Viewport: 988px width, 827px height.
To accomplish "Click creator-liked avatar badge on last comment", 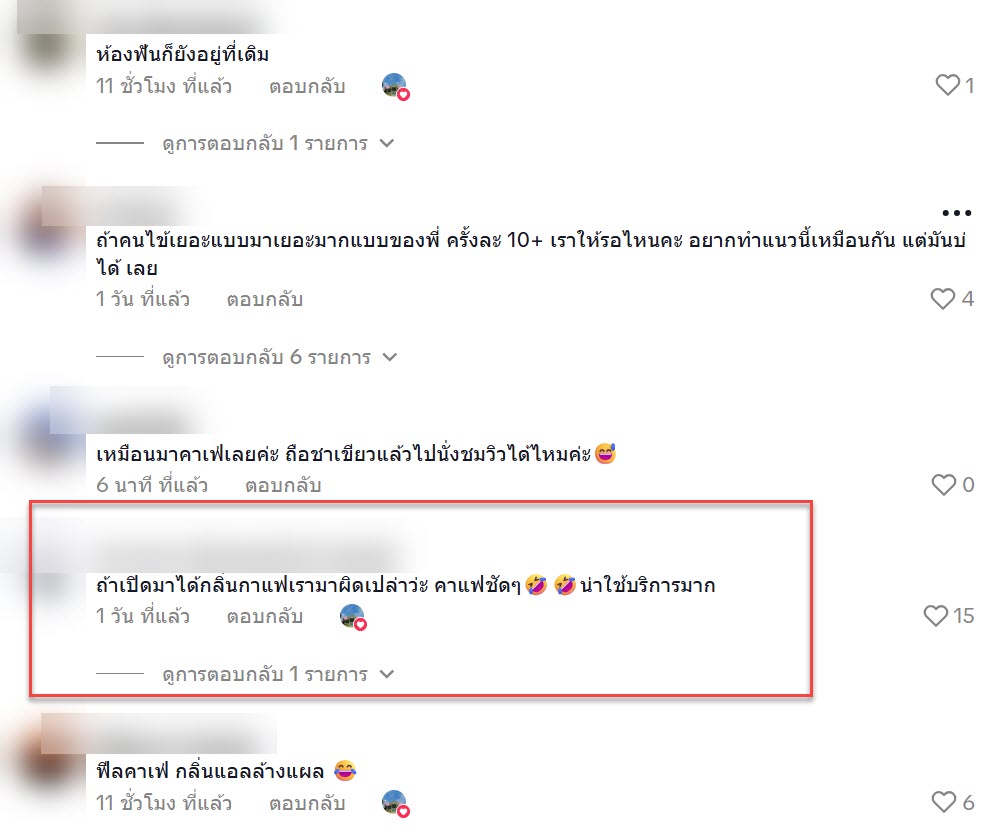I will (x=395, y=804).
